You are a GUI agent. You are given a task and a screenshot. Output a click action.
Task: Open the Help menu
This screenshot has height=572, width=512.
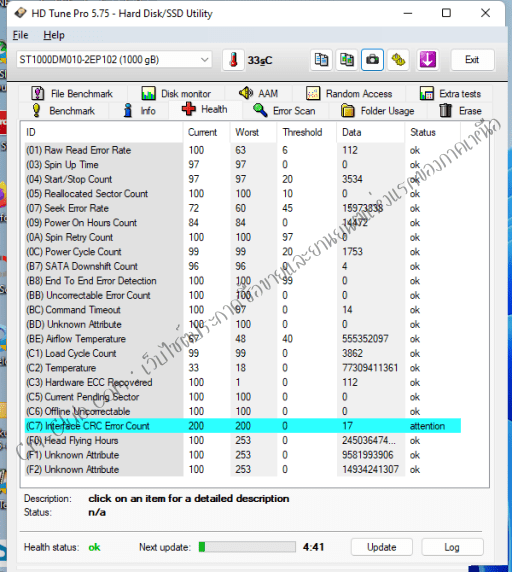54,35
